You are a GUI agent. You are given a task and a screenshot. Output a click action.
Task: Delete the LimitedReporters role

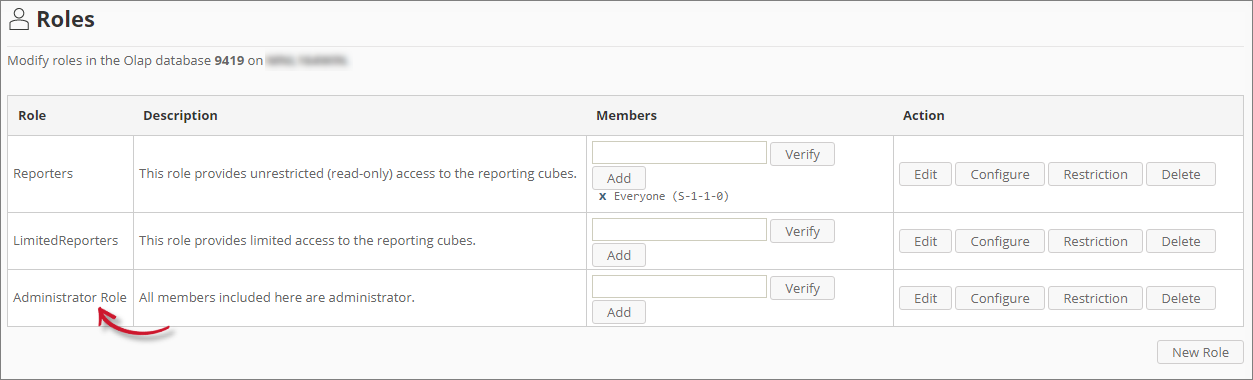tap(1181, 241)
